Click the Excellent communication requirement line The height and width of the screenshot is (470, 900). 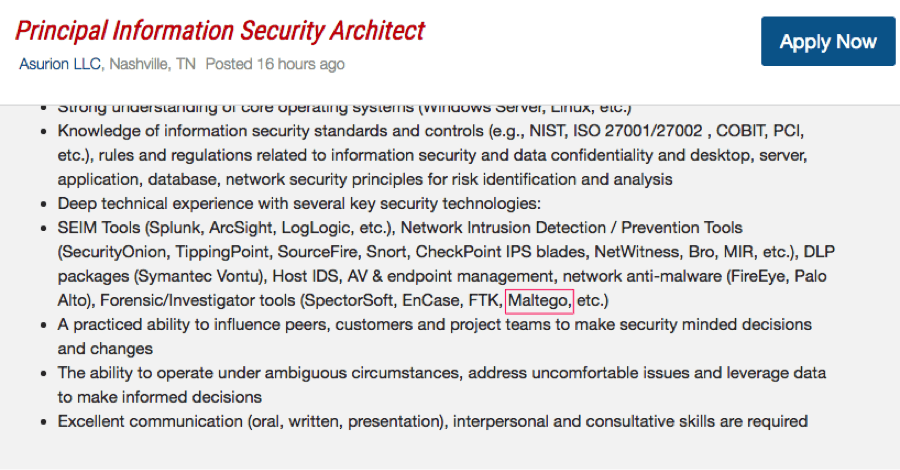pos(433,422)
